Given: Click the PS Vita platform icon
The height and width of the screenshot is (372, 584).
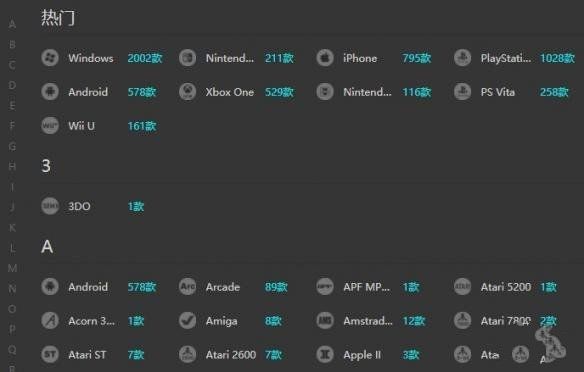Looking at the screenshot, I should (462, 92).
